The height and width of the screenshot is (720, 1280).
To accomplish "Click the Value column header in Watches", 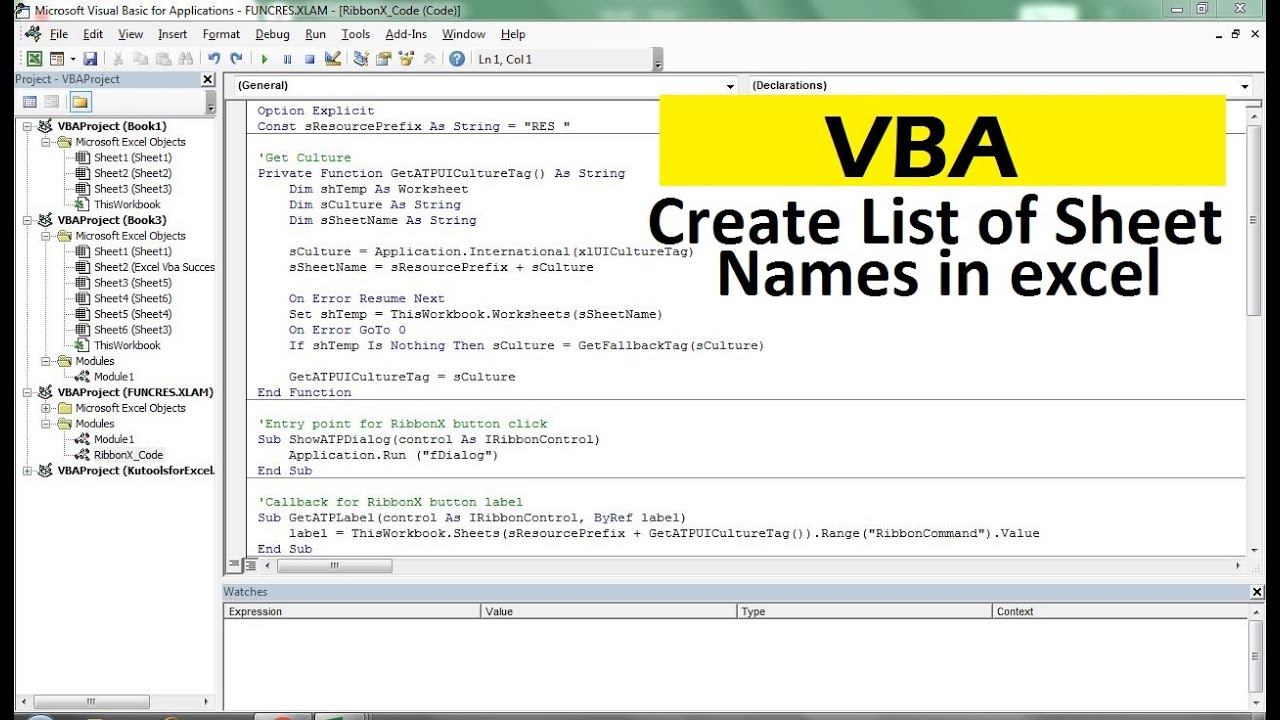I will 609,611.
